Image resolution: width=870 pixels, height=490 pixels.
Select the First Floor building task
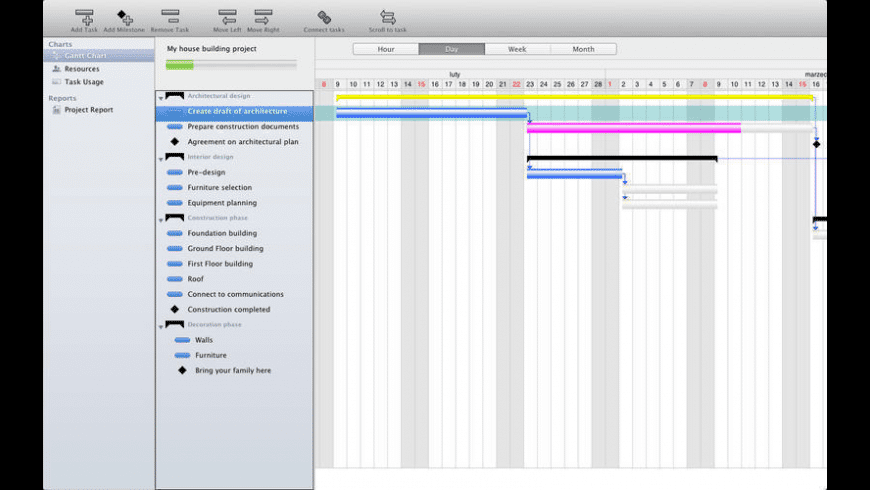(x=235, y=264)
